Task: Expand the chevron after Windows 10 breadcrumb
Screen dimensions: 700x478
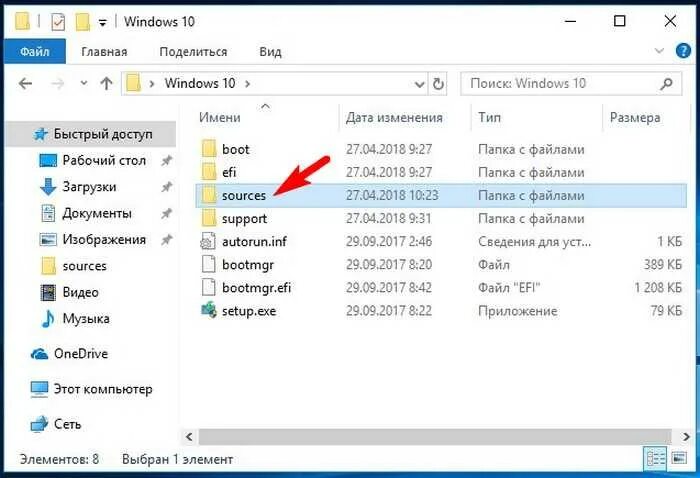Action: (247, 83)
